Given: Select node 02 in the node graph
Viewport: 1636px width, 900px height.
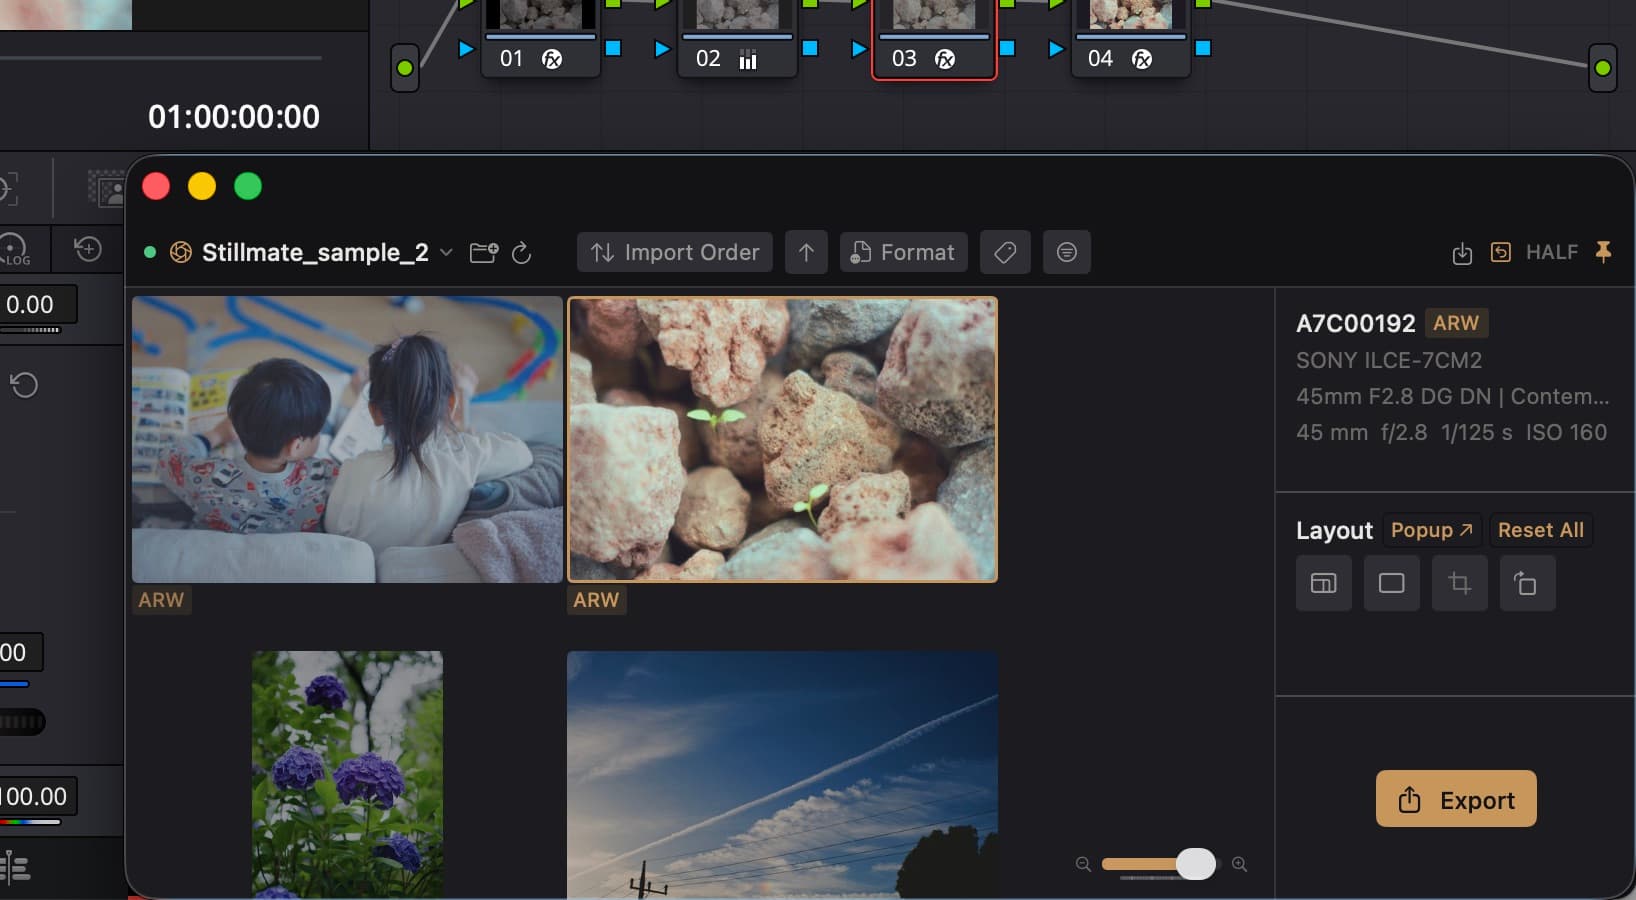Looking at the screenshot, I should coord(737,40).
